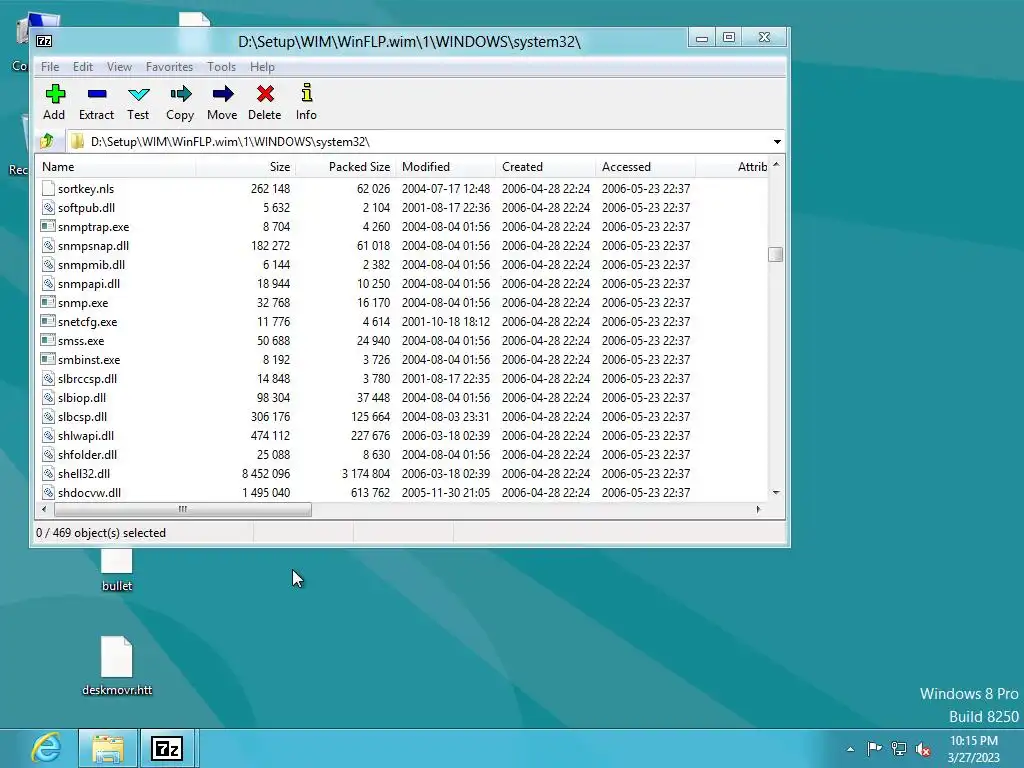Open the View menu
The image size is (1024, 768).
[x=119, y=67]
